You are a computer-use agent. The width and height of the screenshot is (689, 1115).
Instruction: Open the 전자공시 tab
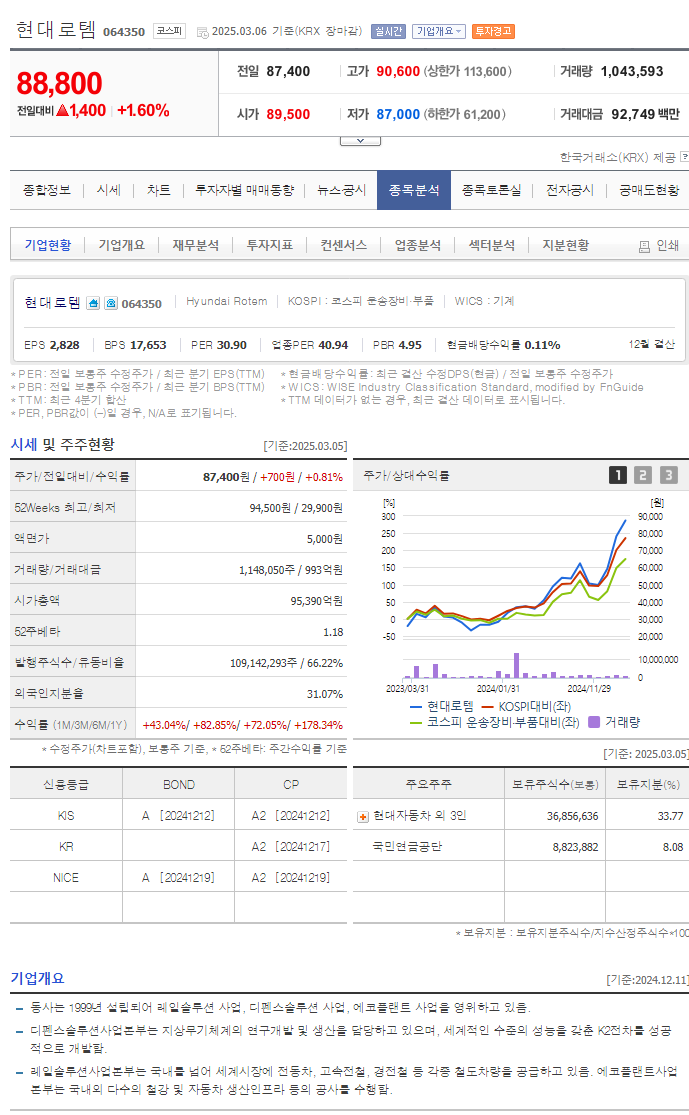[x=570, y=190]
